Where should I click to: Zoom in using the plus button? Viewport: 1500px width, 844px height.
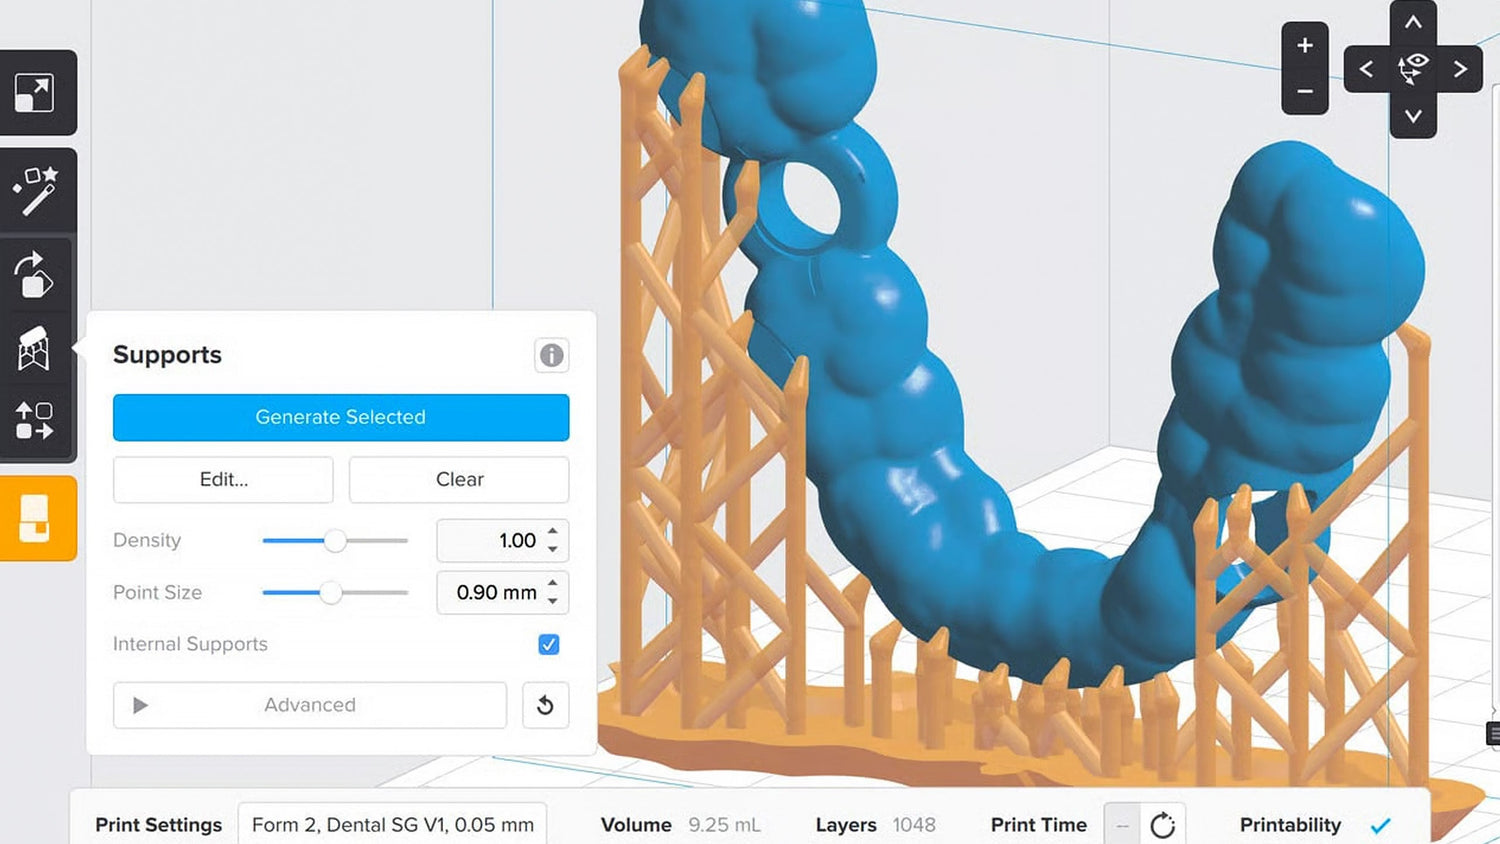(1305, 44)
